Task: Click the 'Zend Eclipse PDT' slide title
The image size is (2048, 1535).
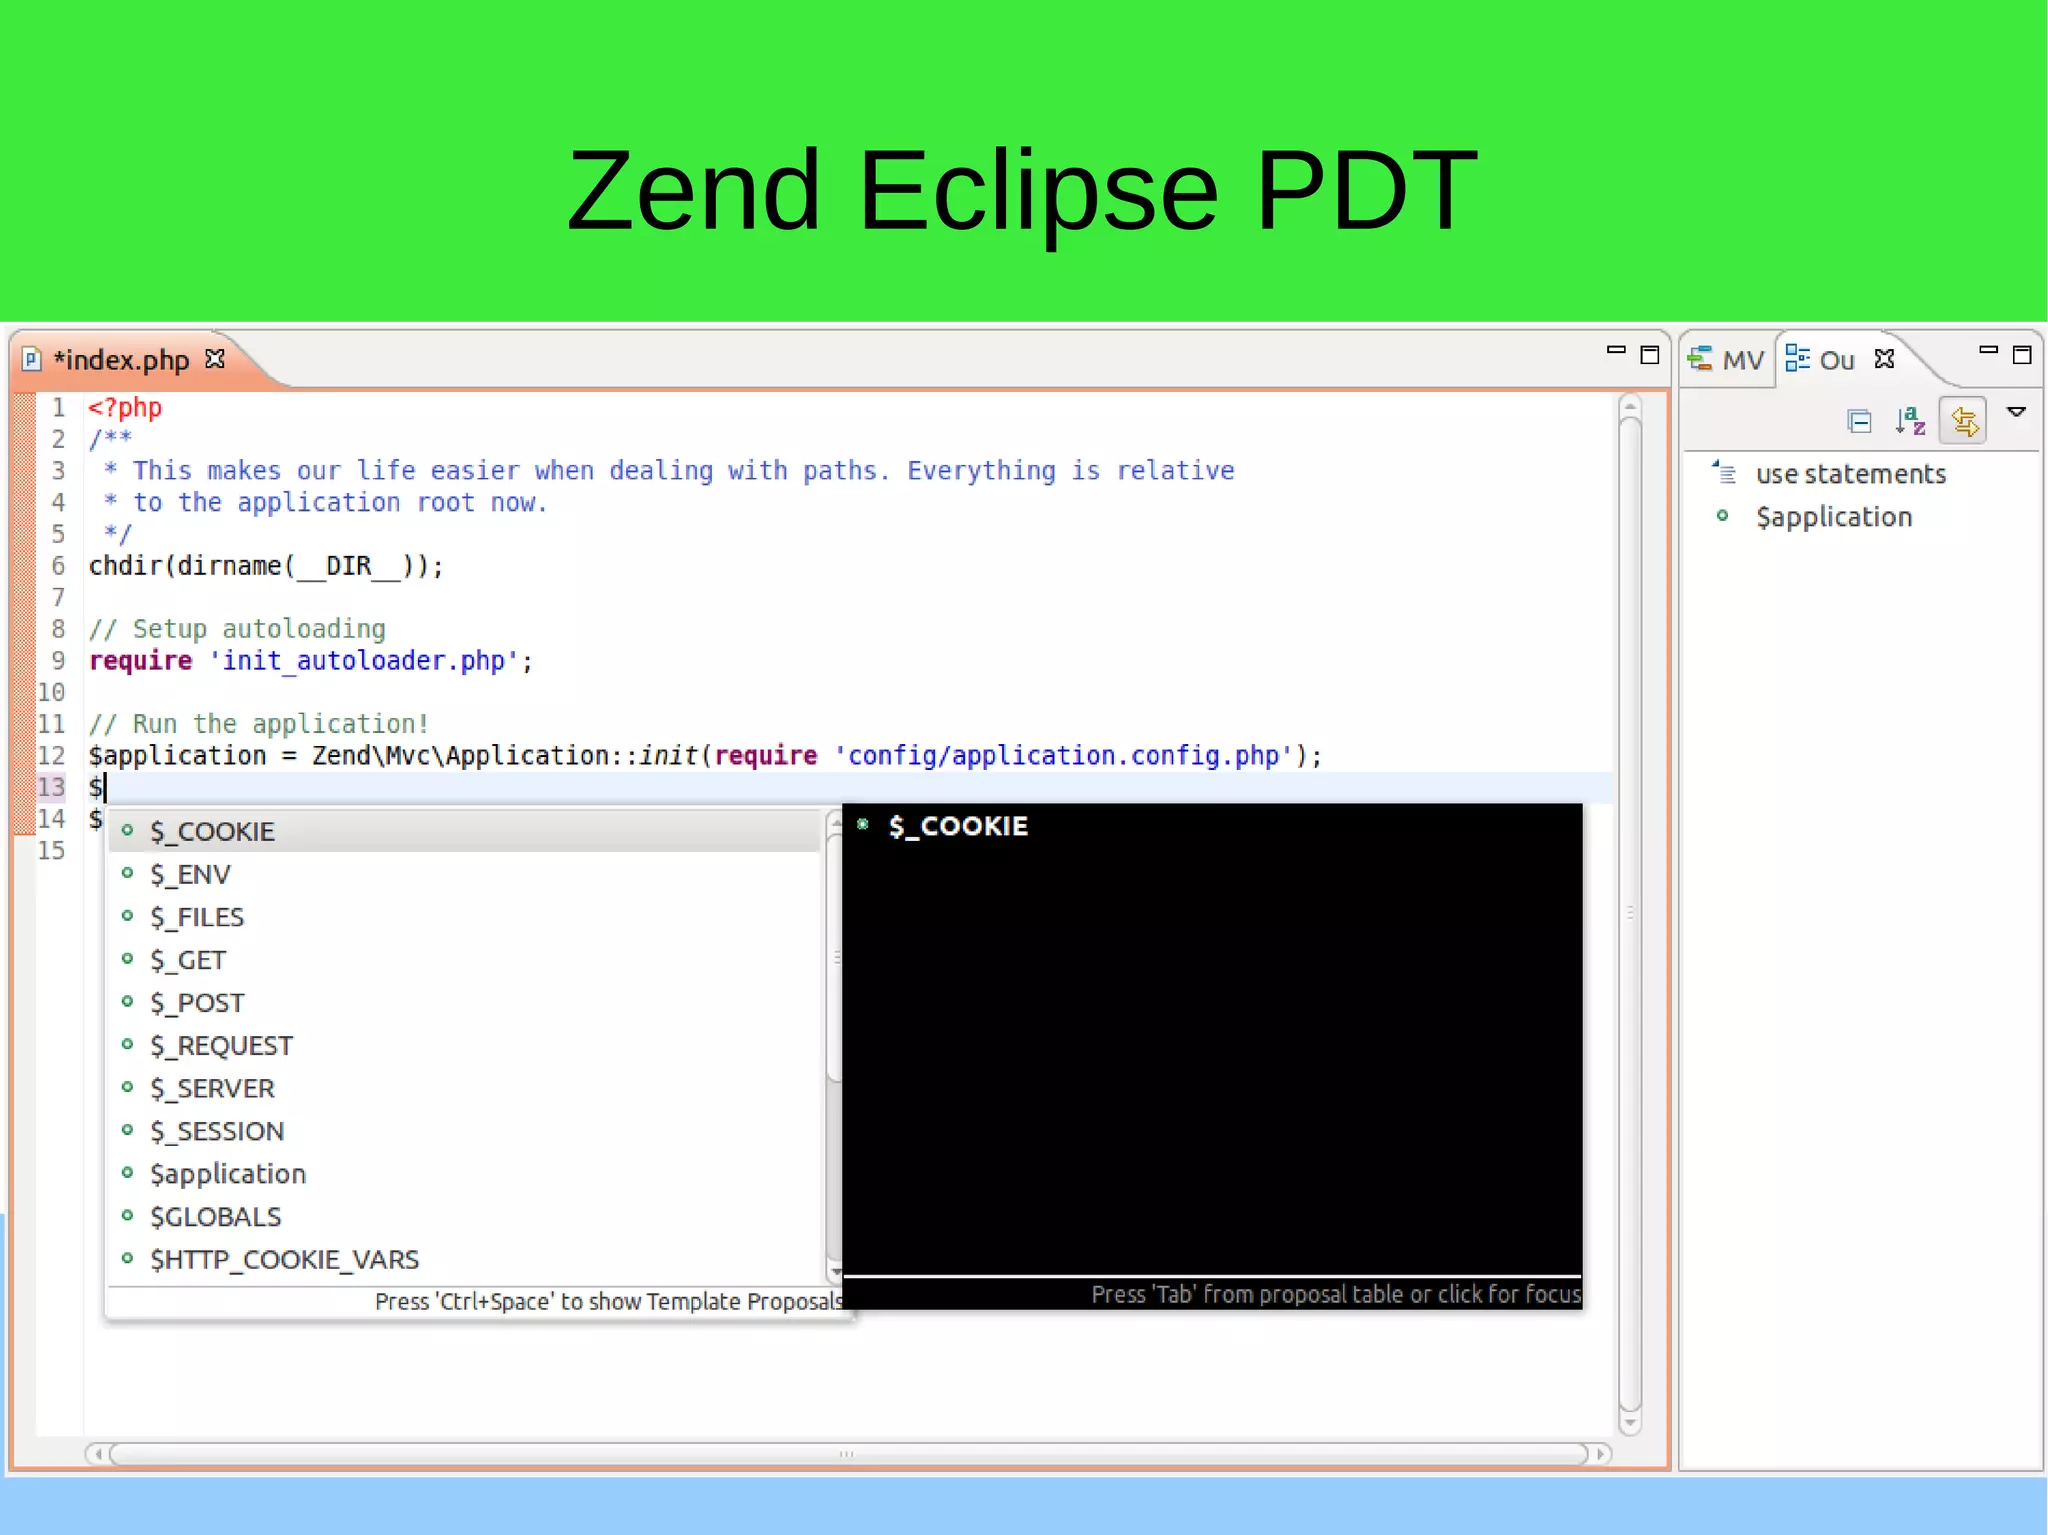Action: pos(1022,190)
